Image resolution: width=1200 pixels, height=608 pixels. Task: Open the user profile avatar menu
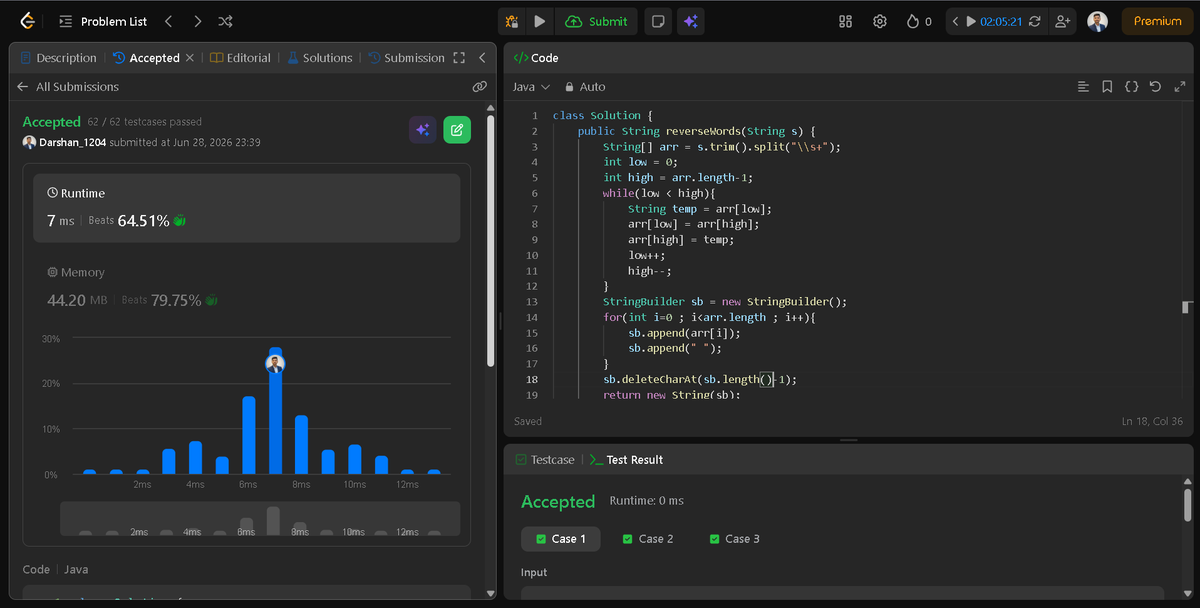click(1097, 21)
